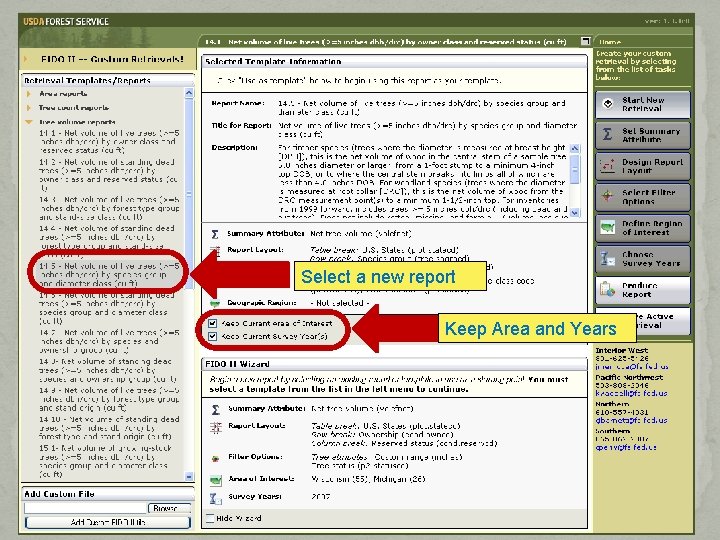
Task: Select report 14.7 by species and ownership group
Action: pos(109,341)
